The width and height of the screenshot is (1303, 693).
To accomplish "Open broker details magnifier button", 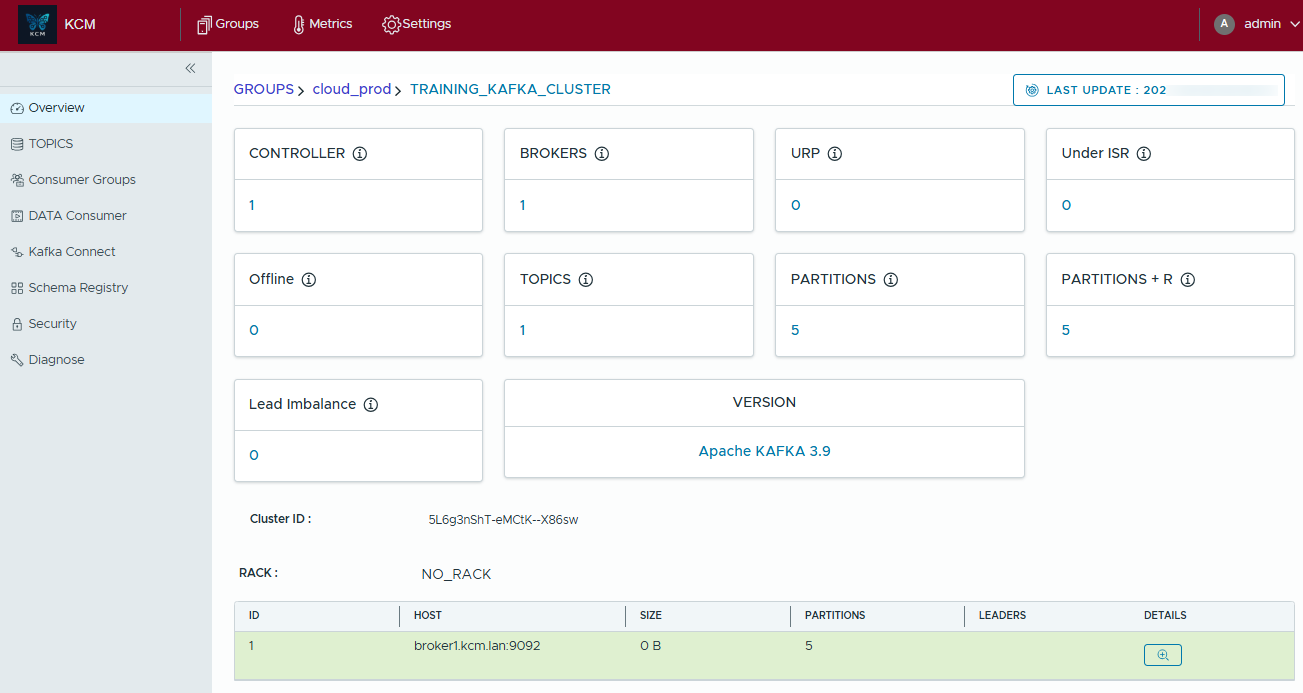I will 1162,655.
